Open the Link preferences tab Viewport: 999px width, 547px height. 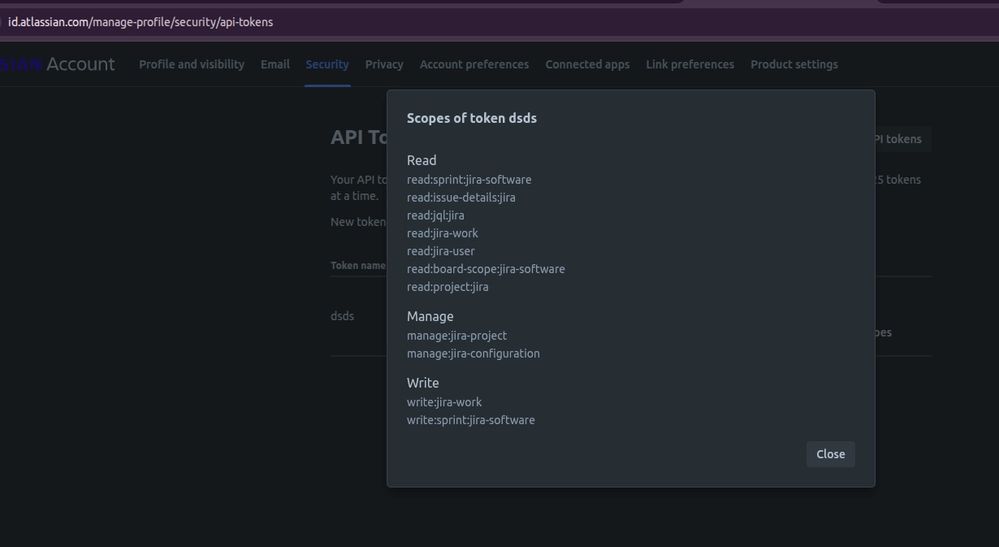pos(690,64)
